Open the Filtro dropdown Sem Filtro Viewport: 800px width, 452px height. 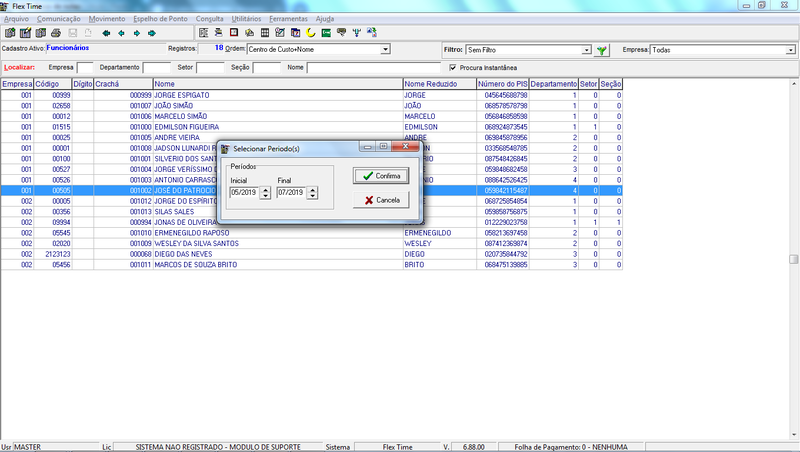(587, 50)
